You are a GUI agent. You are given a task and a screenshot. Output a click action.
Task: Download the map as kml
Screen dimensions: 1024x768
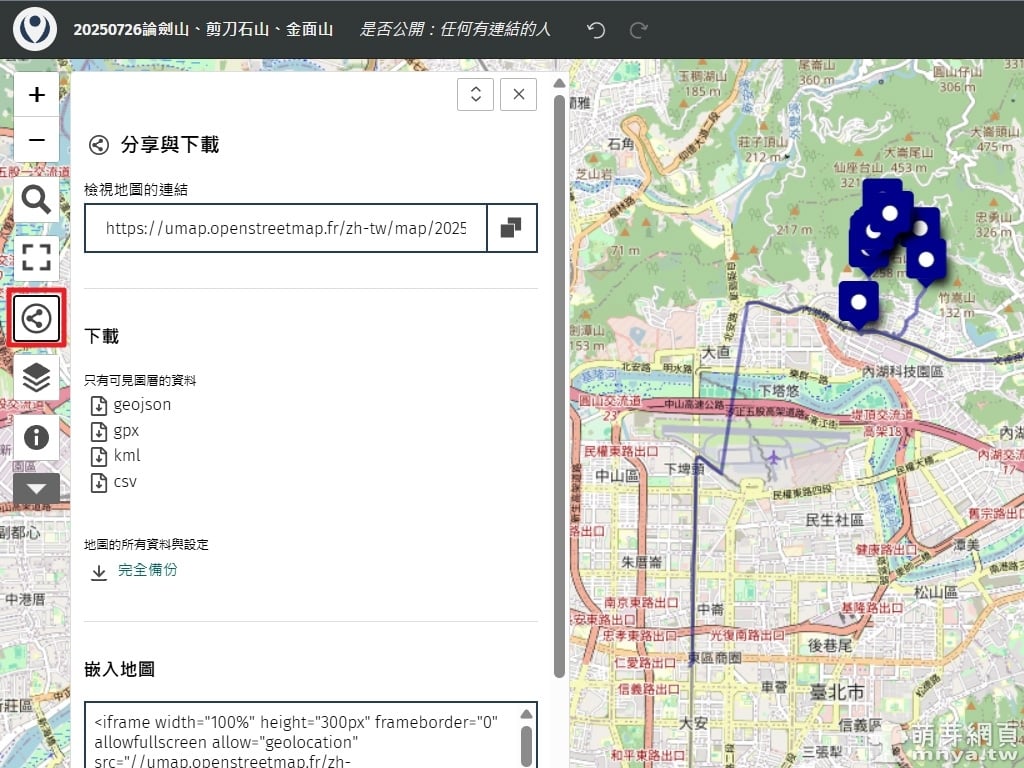pos(126,456)
